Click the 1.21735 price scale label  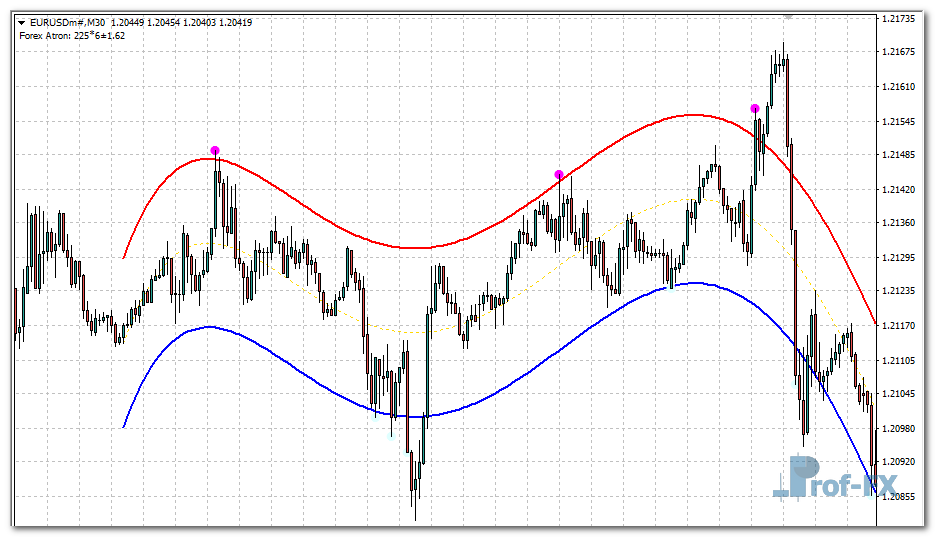[x=901, y=19]
